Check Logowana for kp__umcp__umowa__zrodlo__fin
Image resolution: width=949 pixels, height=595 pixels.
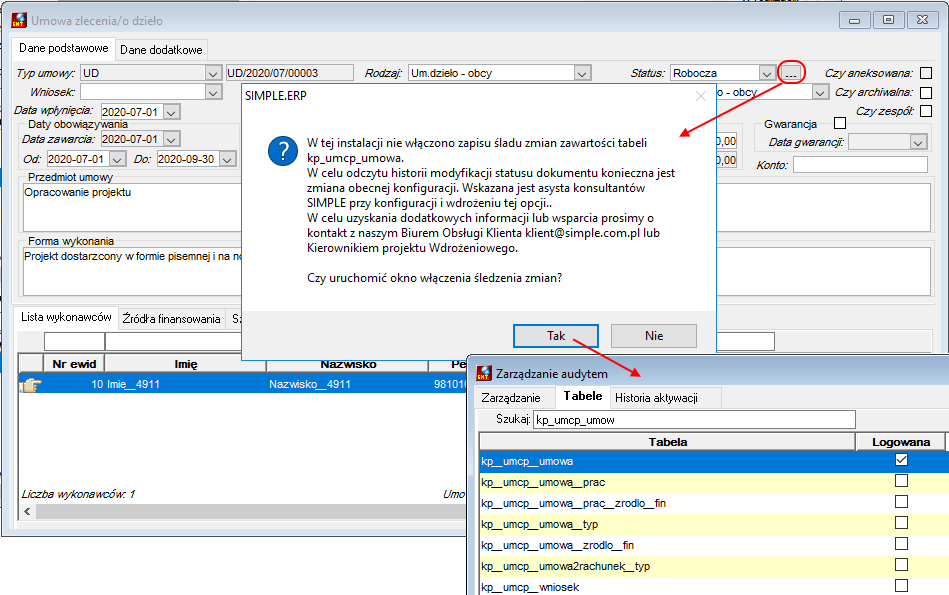(x=901, y=544)
